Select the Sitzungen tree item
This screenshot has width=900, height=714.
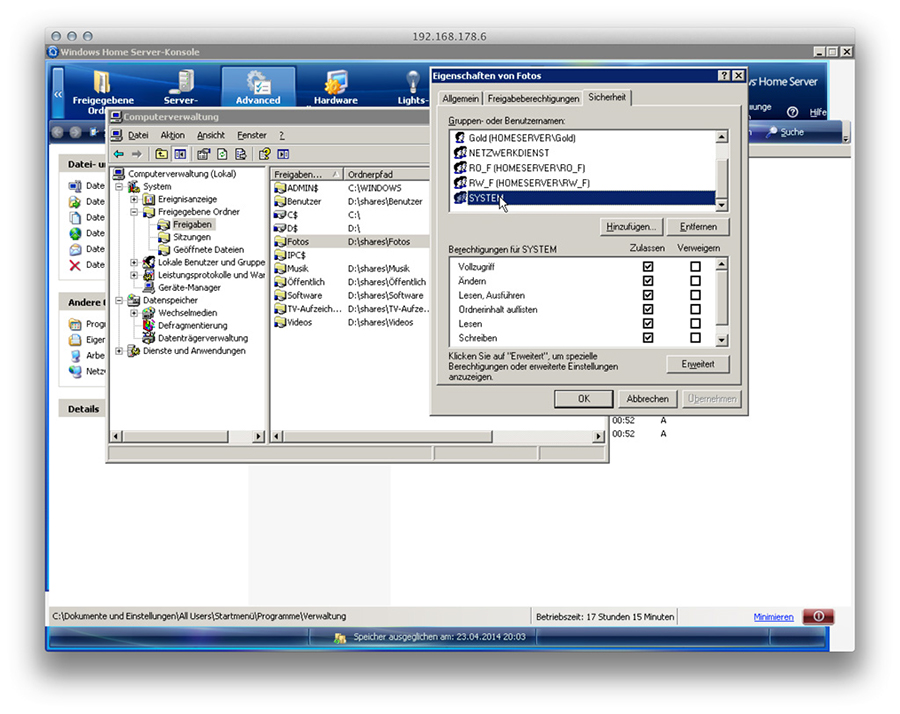pos(192,236)
